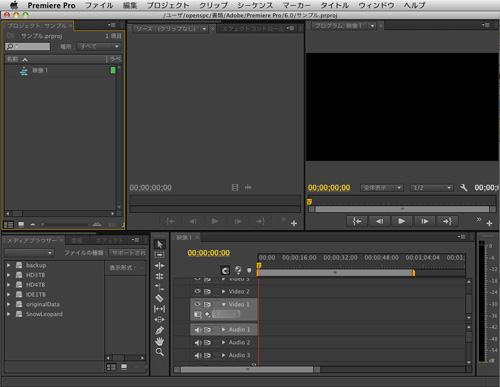Click Project panel thumbnail zoom slider
This screenshot has width=500, height=387.
[64, 225]
